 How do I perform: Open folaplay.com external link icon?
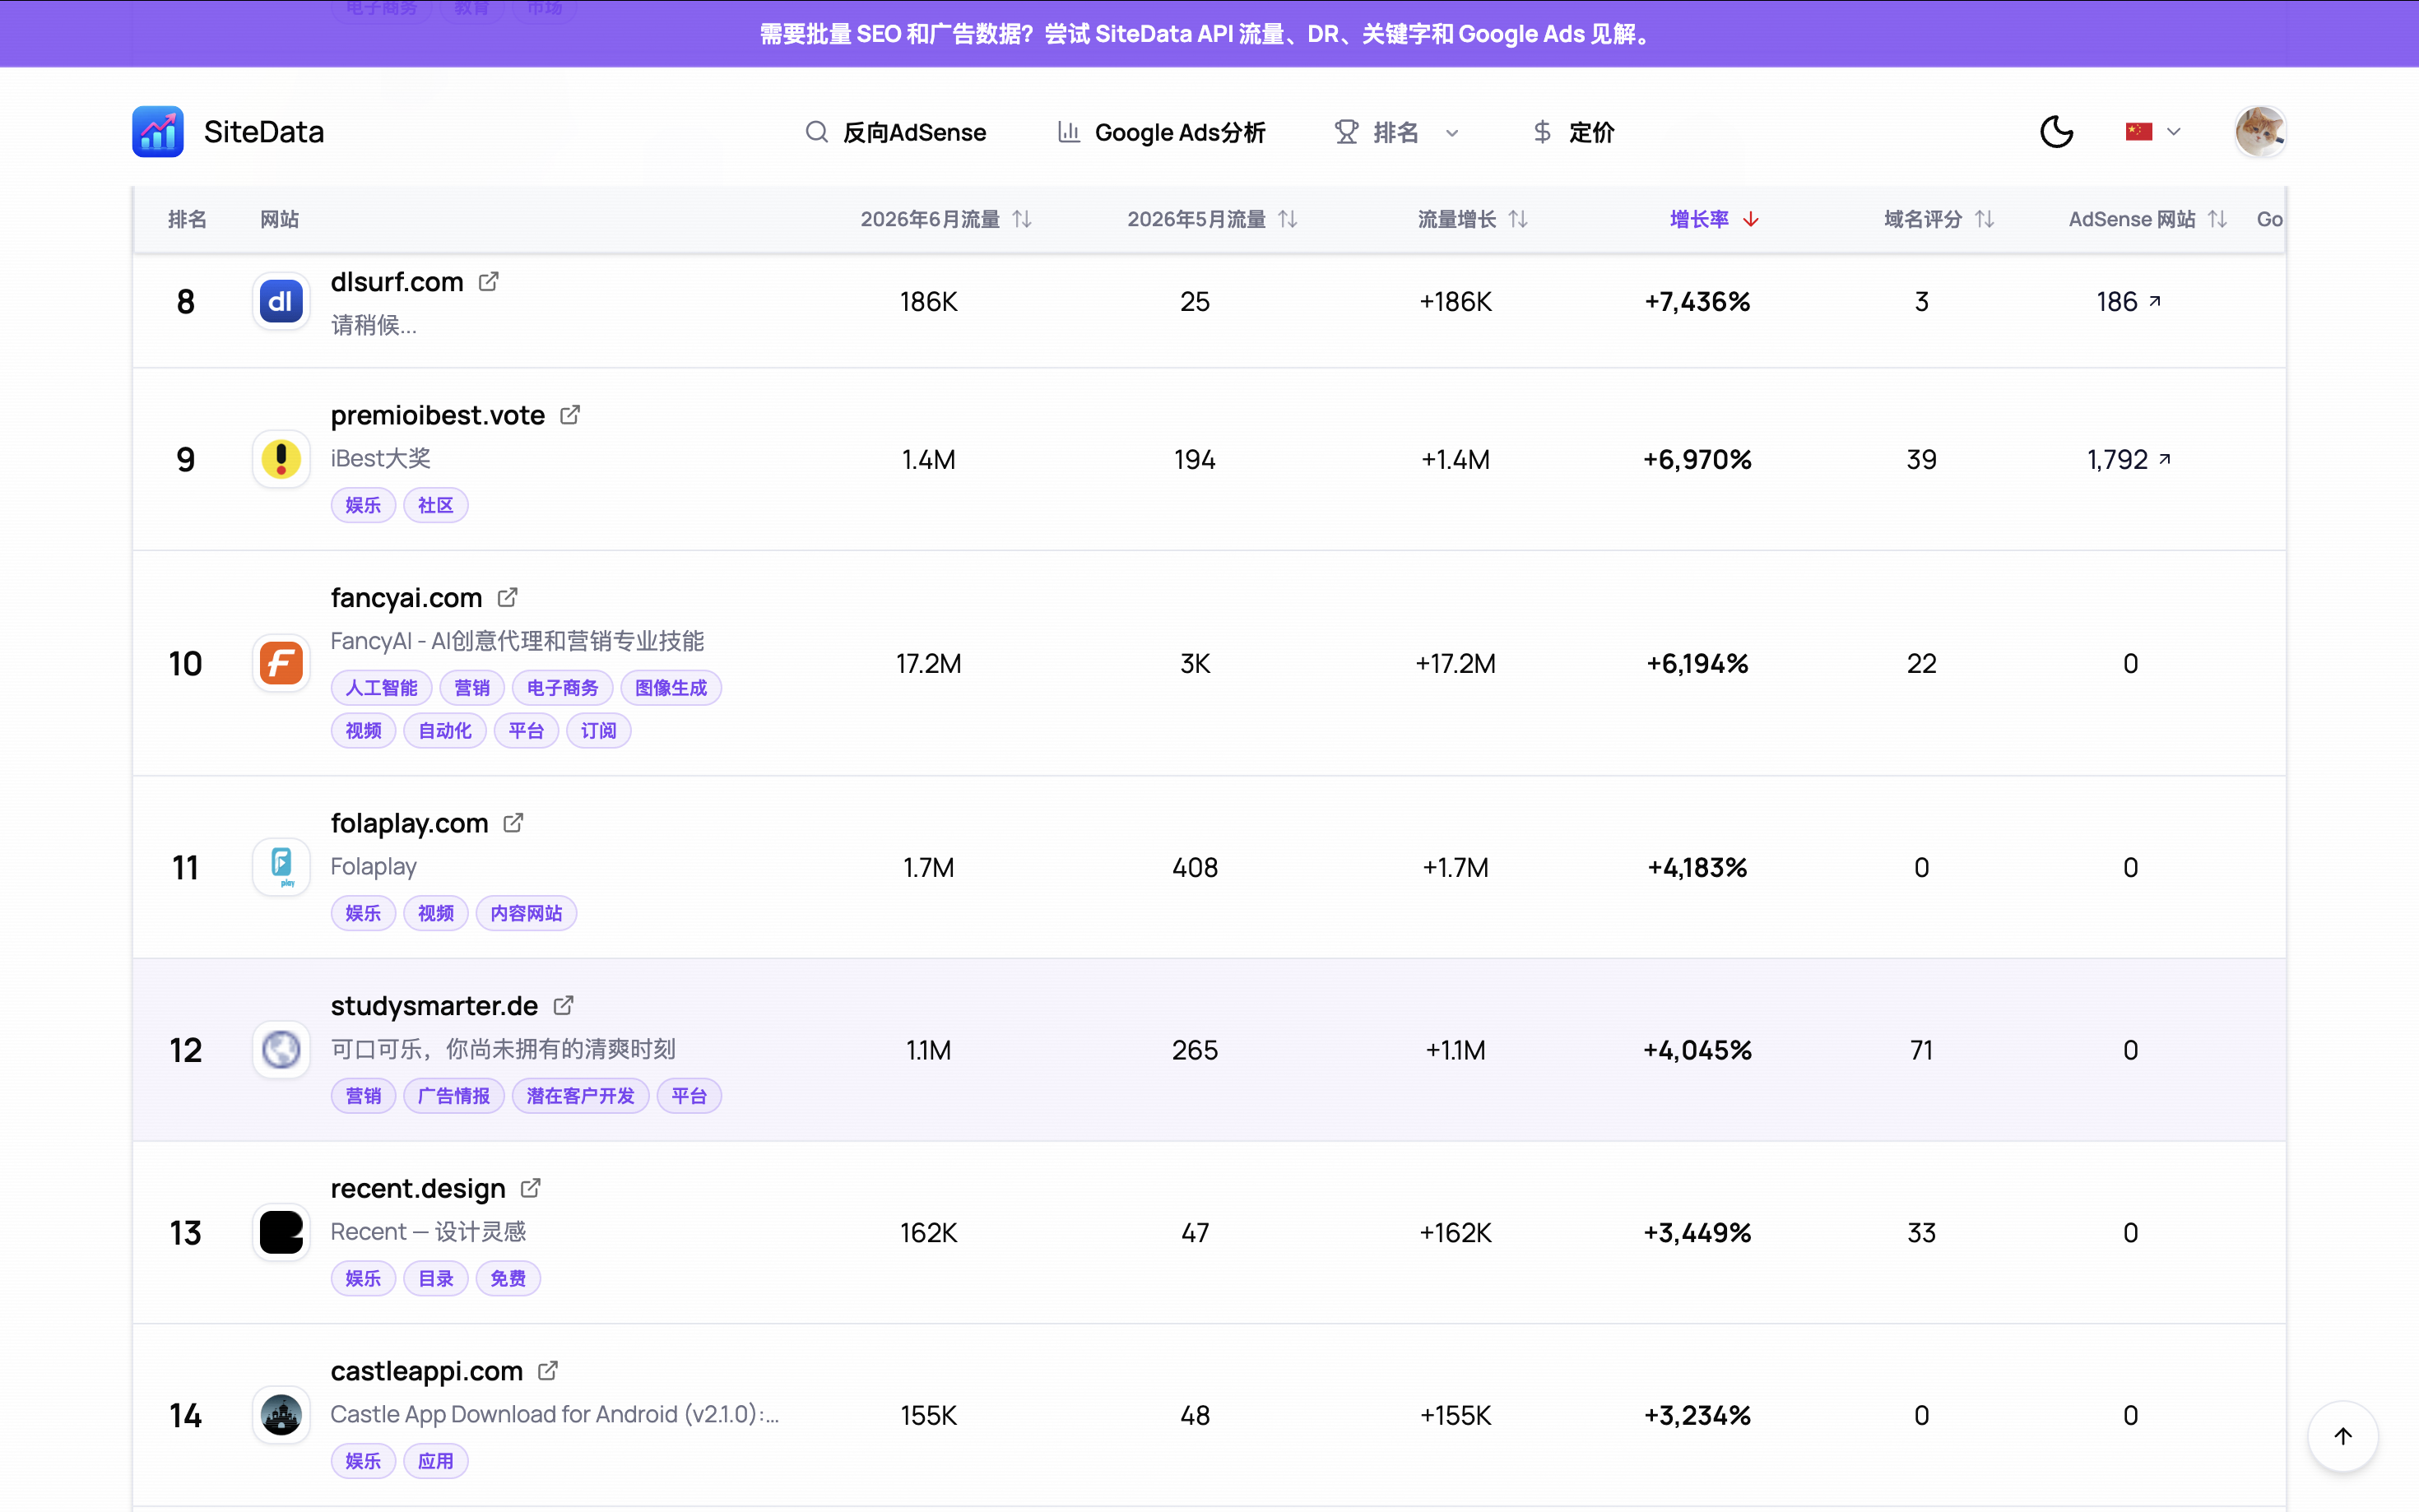(513, 823)
